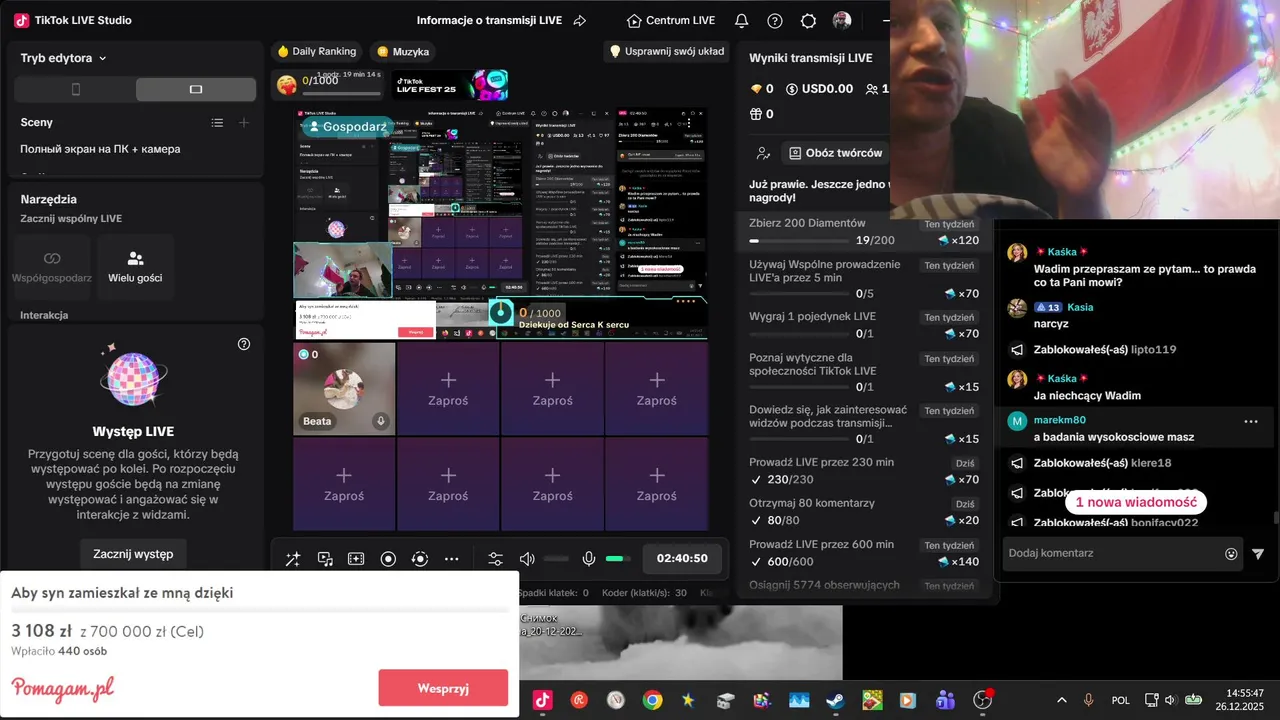Open the settings gear icon in the header
Screen dimensions: 1280x720
[809, 21]
